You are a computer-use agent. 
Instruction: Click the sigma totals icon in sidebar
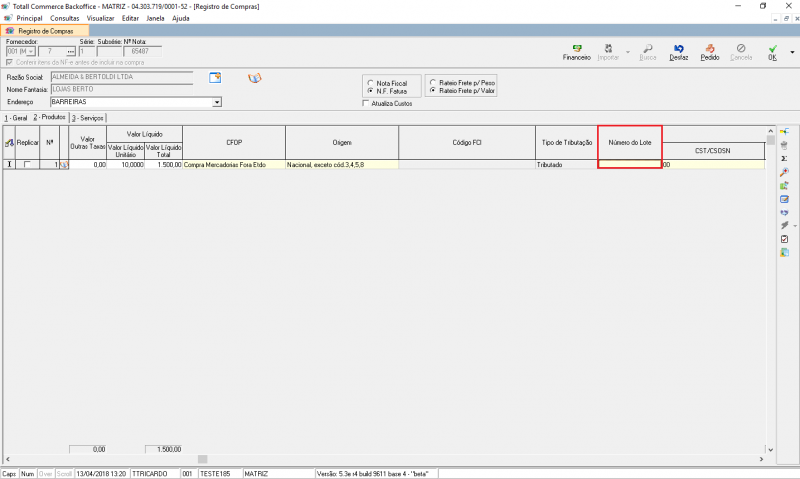(784, 159)
